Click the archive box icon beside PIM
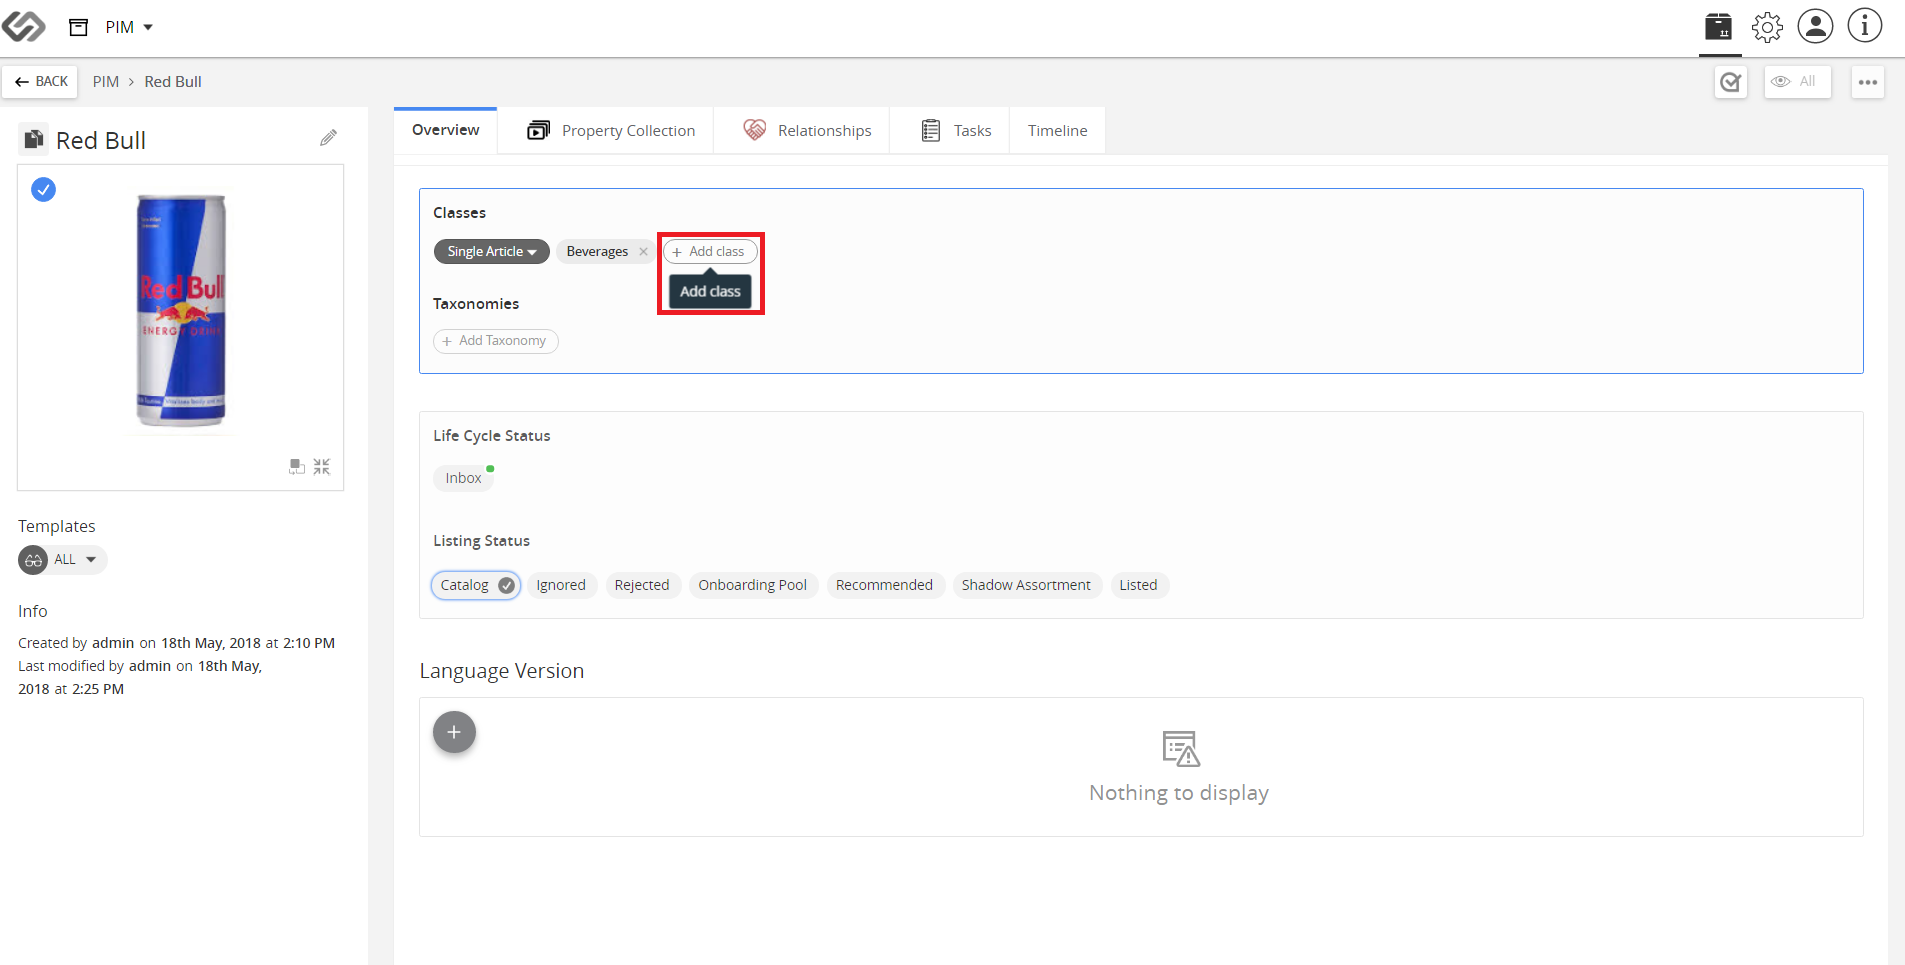 (79, 27)
